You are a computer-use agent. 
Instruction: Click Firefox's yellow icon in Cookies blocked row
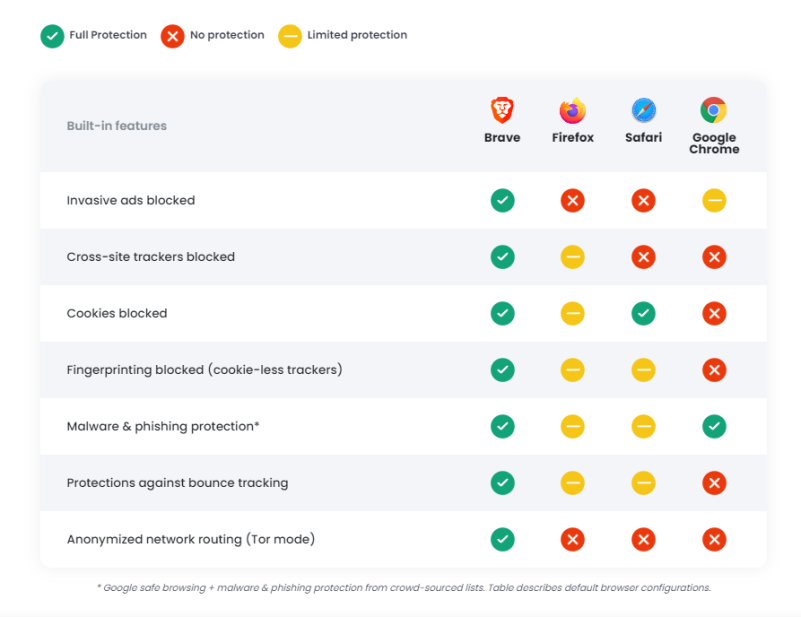click(573, 313)
